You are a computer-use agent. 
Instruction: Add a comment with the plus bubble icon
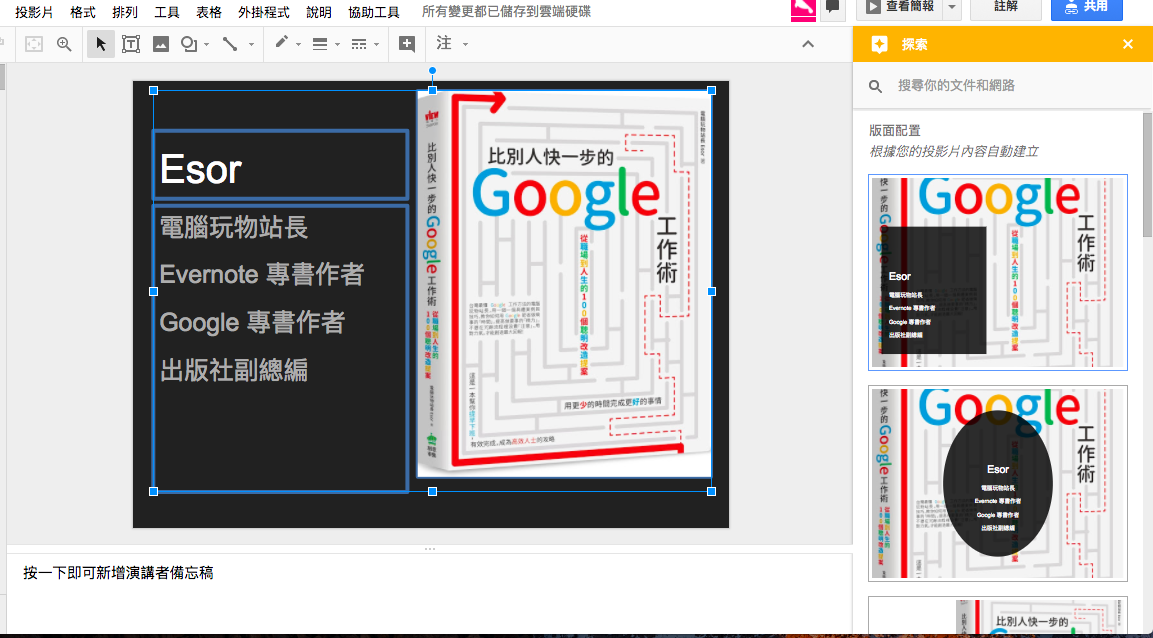click(x=407, y=44)
